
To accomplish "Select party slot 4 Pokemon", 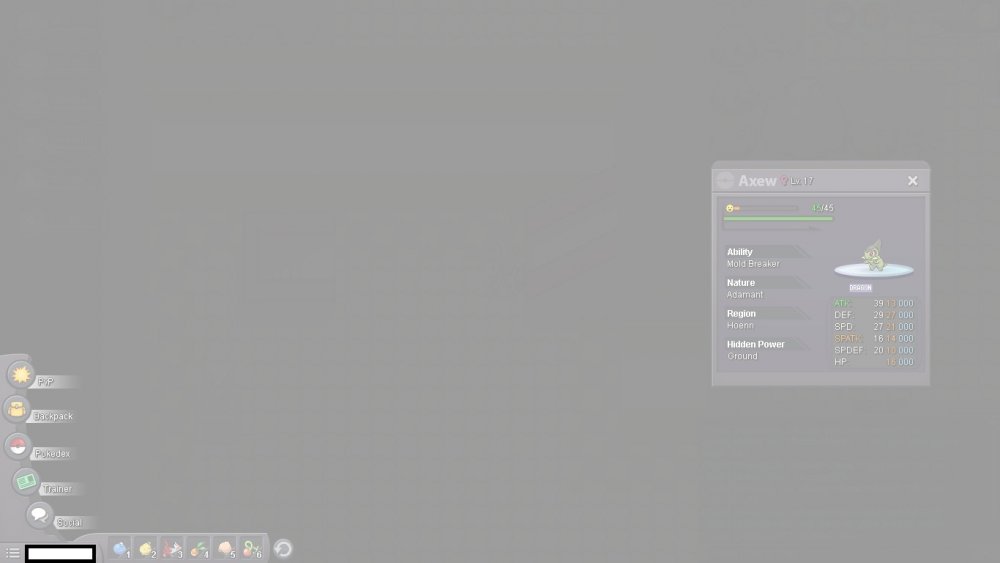I will [199, 548].
